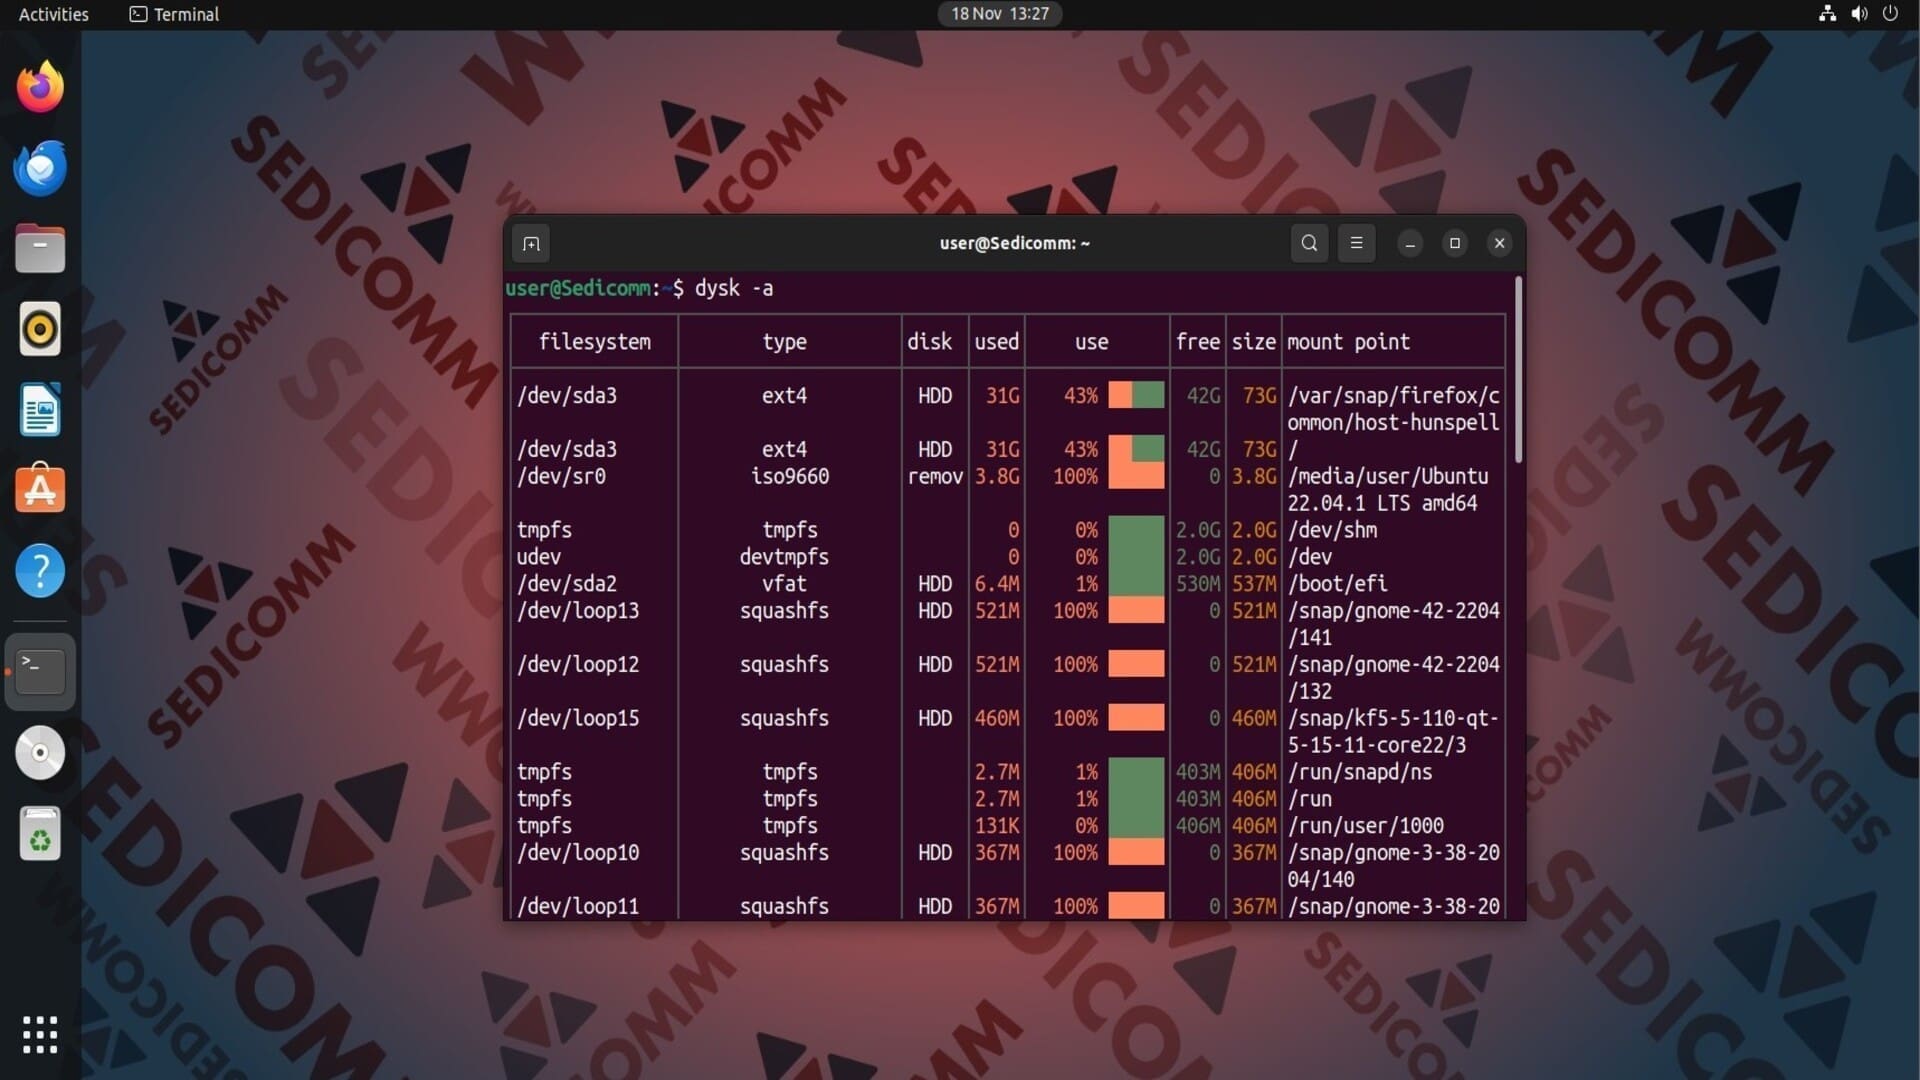
Task: Open Thunderbird mail from the dock
Action: (40, 167)
